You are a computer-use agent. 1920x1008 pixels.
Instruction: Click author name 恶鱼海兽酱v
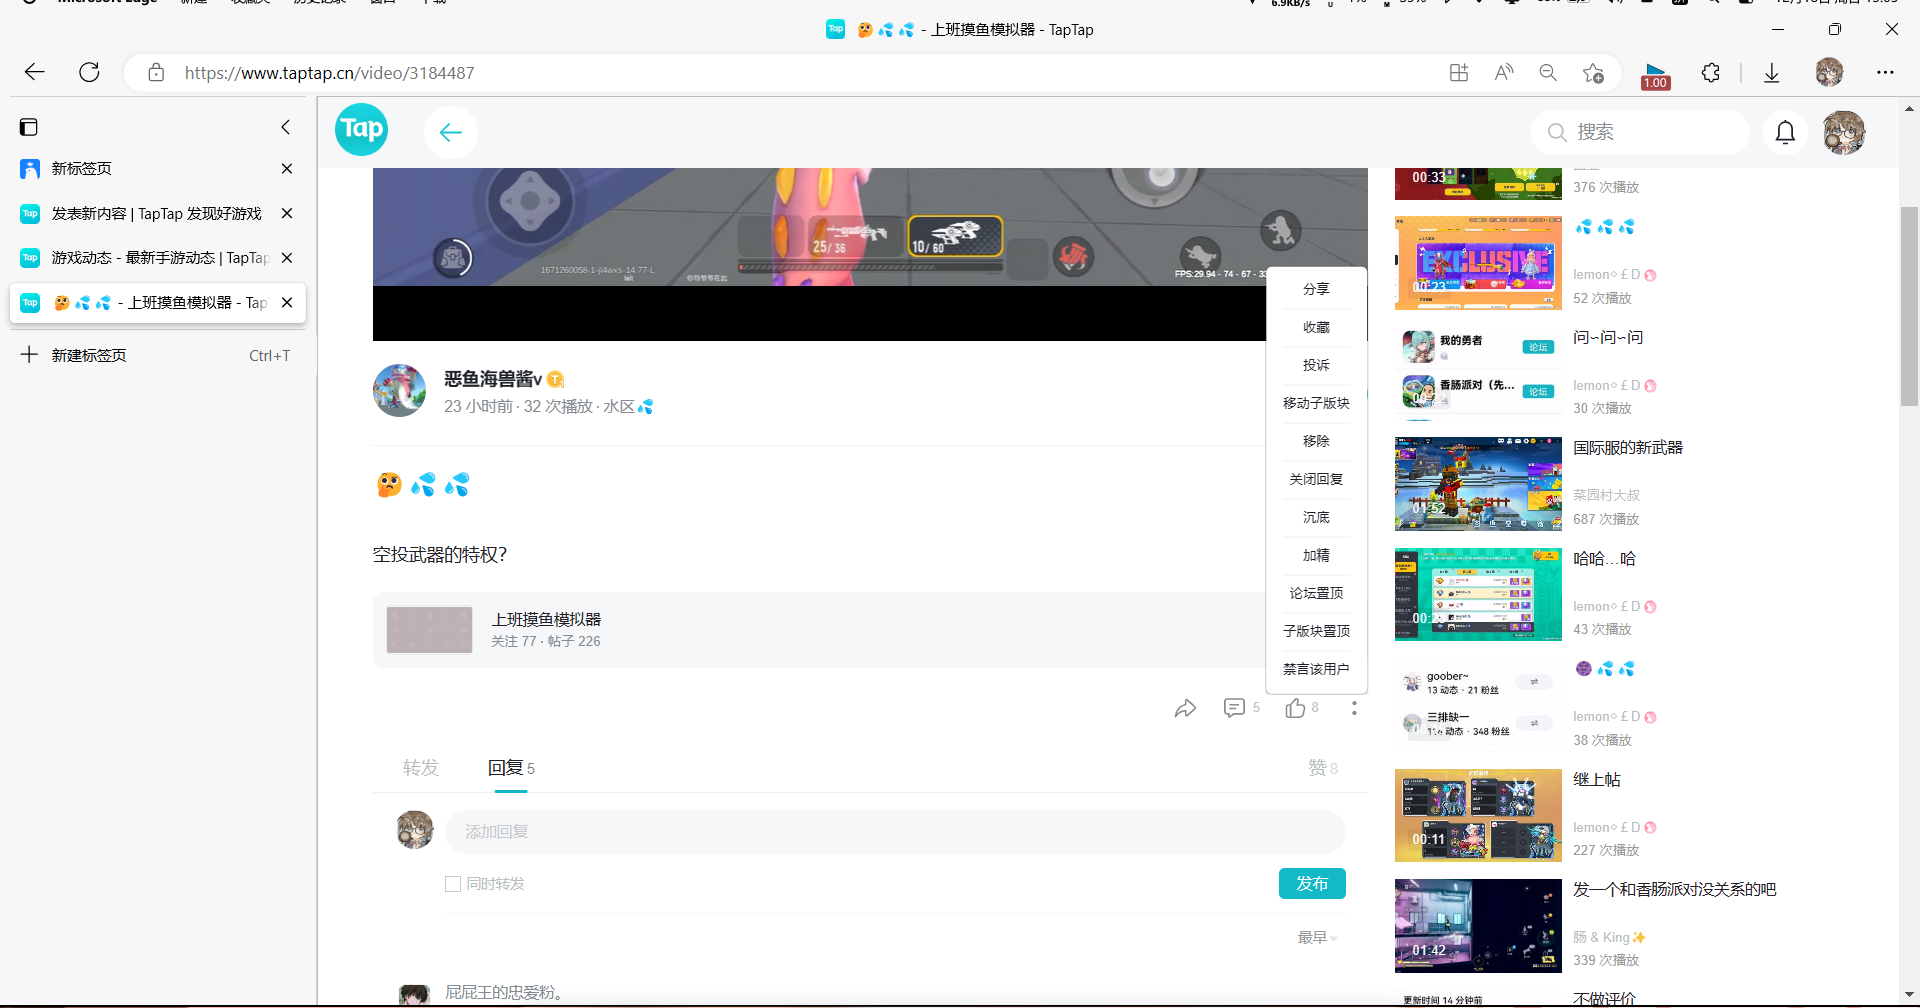[492, 379]
